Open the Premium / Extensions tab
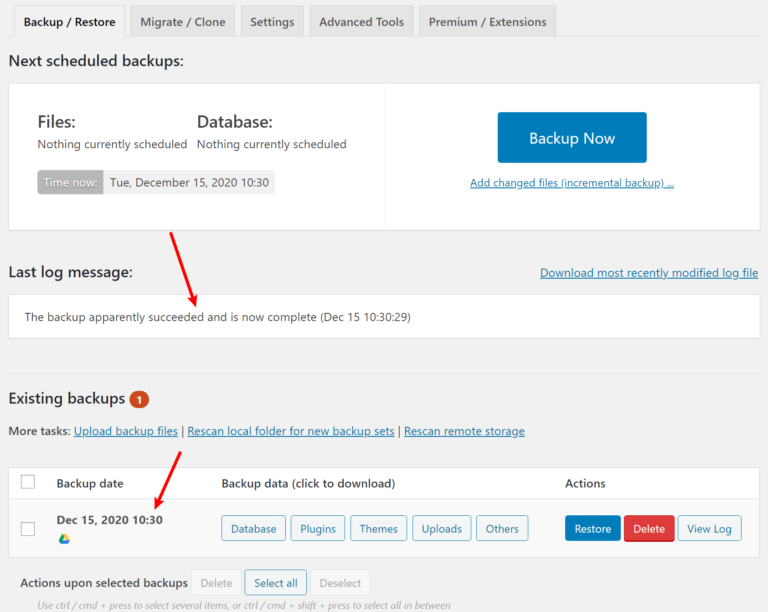 (x=487, y=22)
